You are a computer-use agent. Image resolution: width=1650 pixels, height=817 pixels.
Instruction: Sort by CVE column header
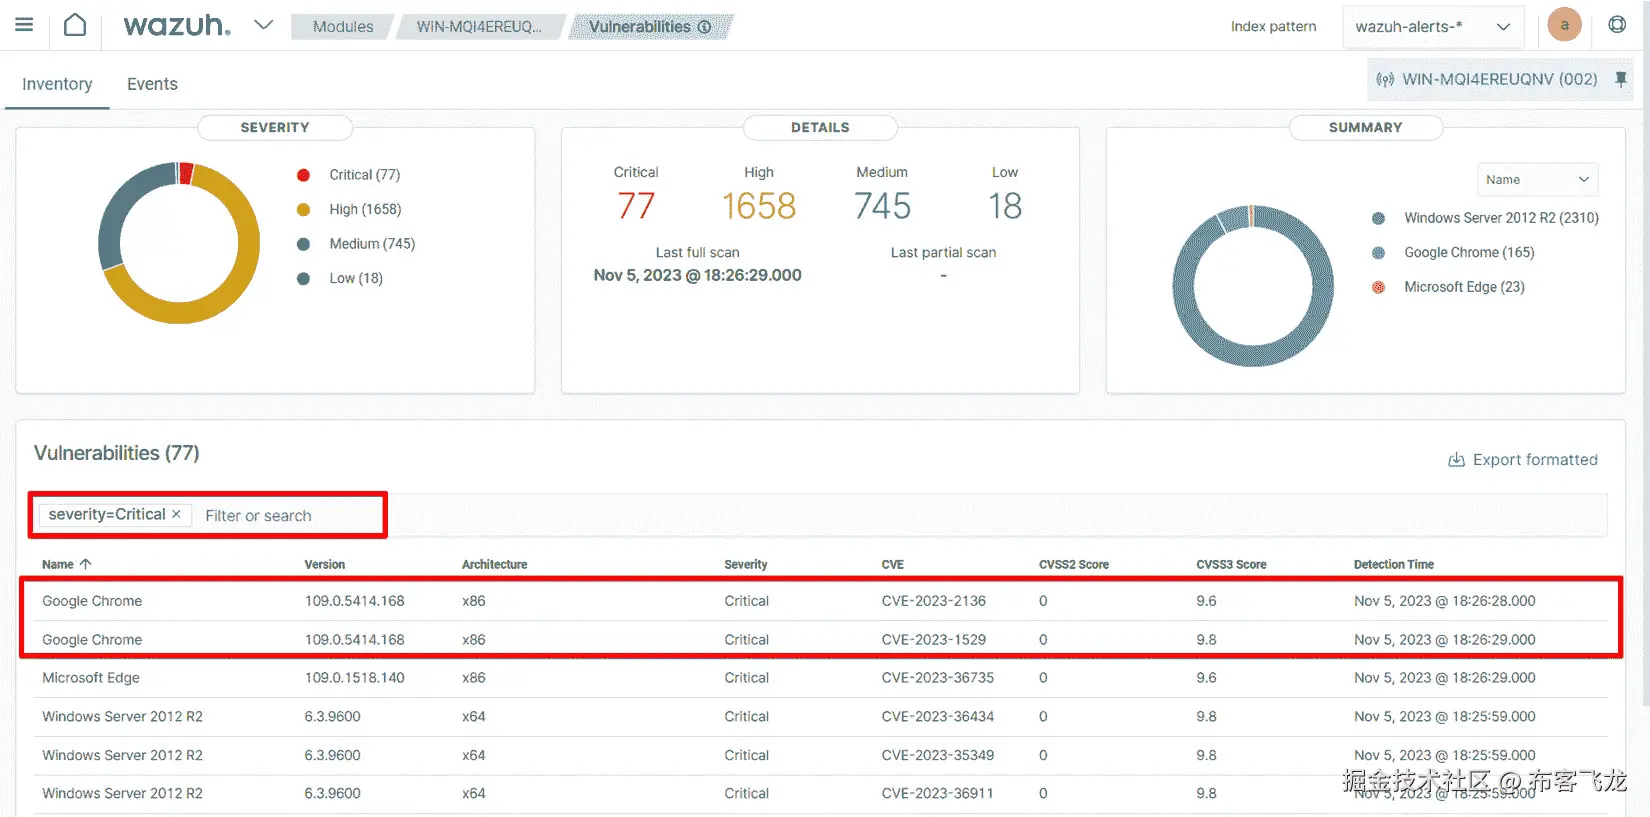pos(893,565)
